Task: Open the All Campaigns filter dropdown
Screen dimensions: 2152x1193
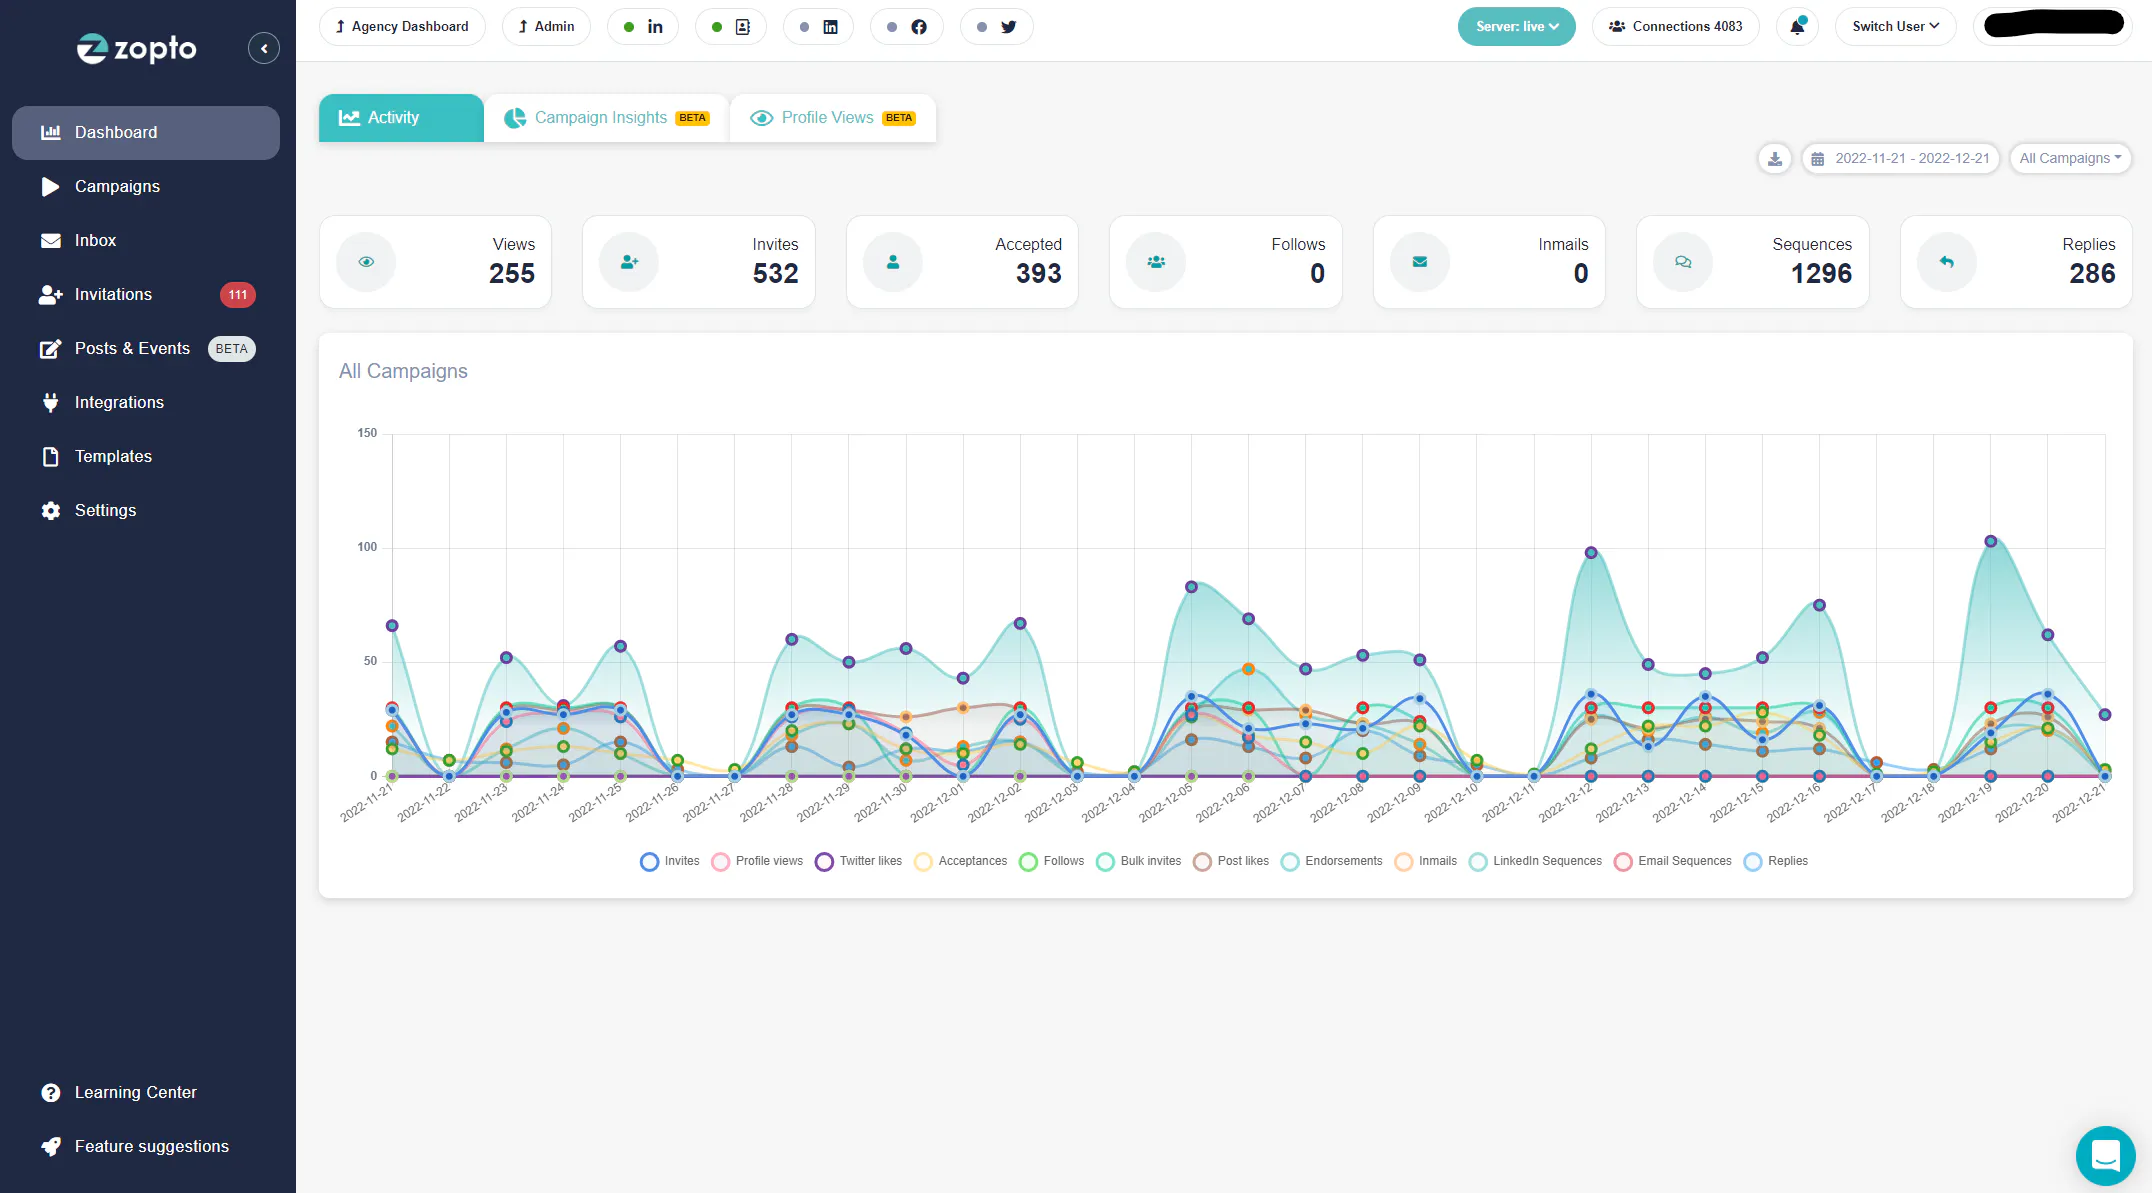Action: pos(2070,158)
